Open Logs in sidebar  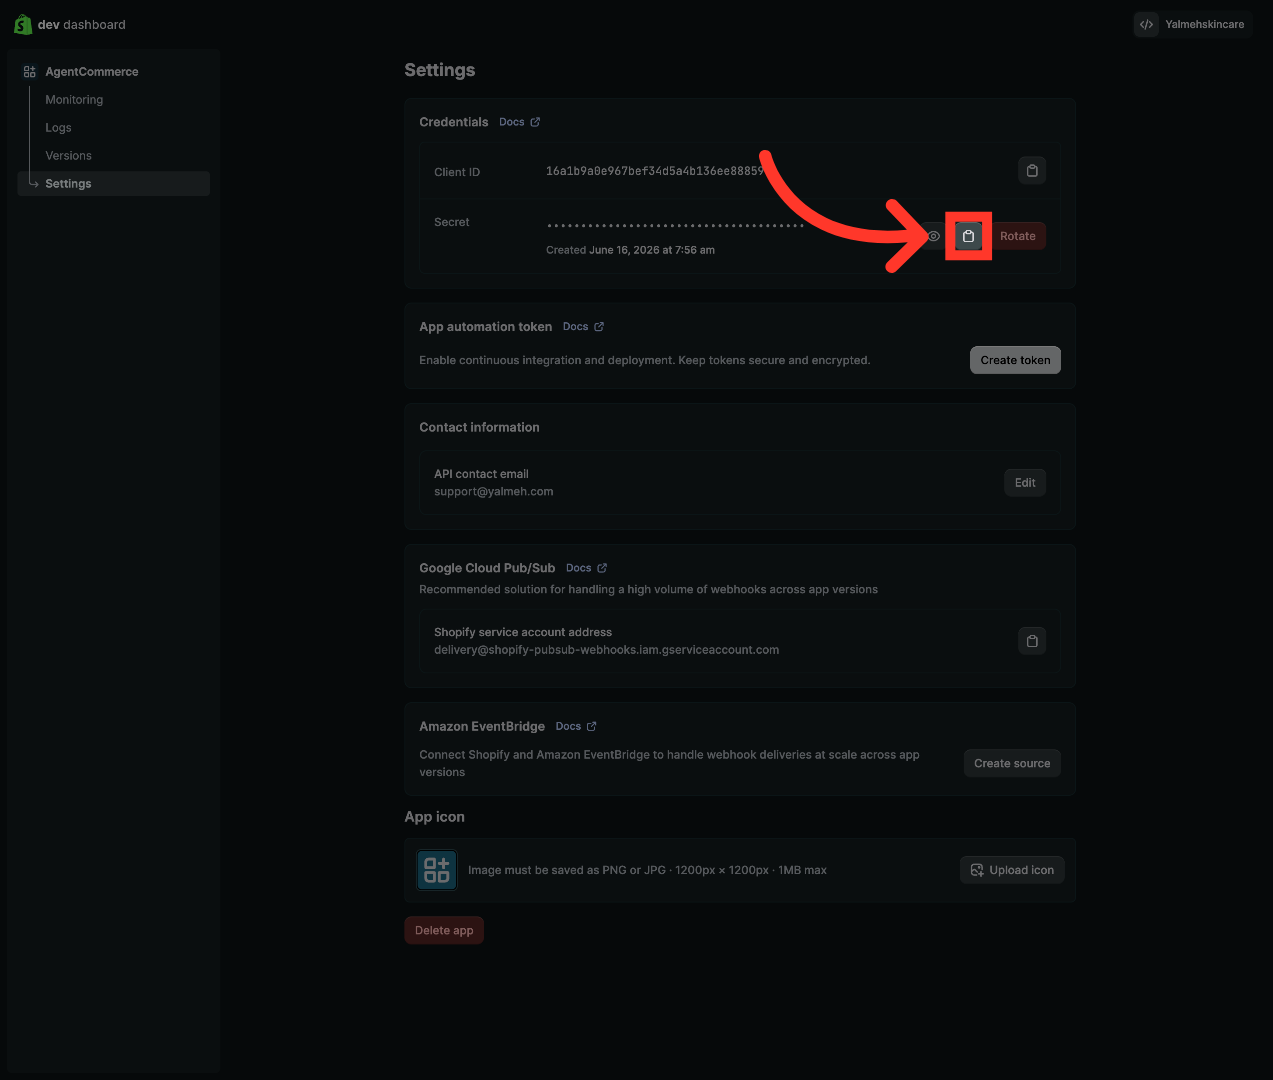click(x=58, y=128)
